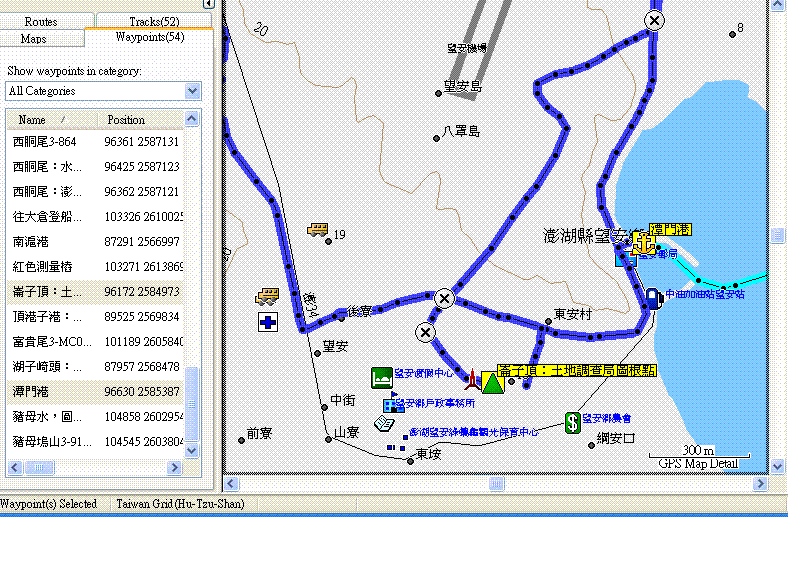Click the post office icon below anchor
The height and width of the screenshot is (570, 800).
[626, 258]
